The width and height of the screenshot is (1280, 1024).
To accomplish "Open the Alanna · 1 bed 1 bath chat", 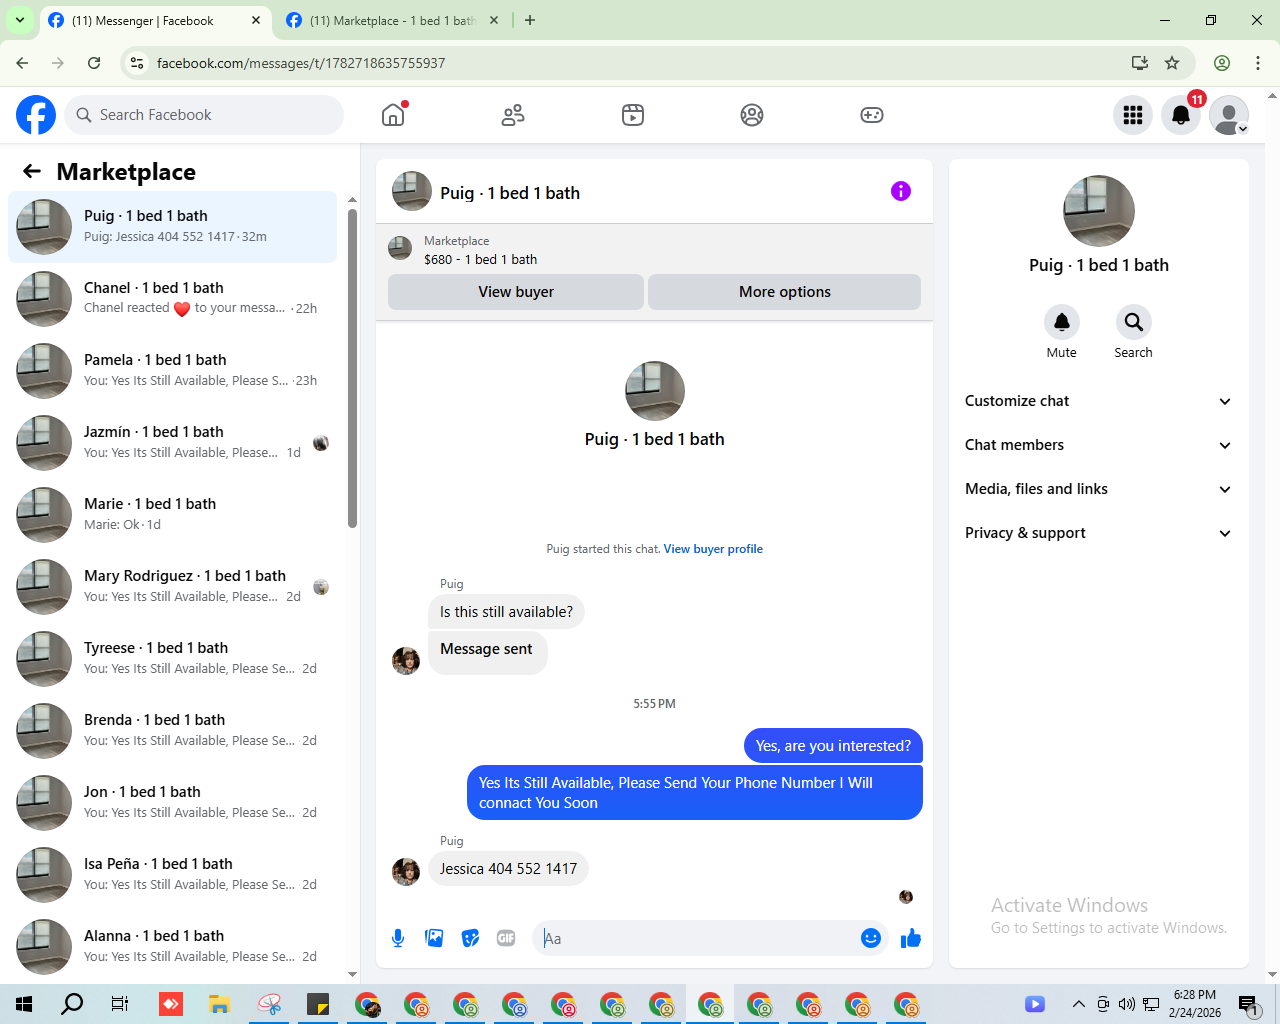I will click(x=172, y=947).
